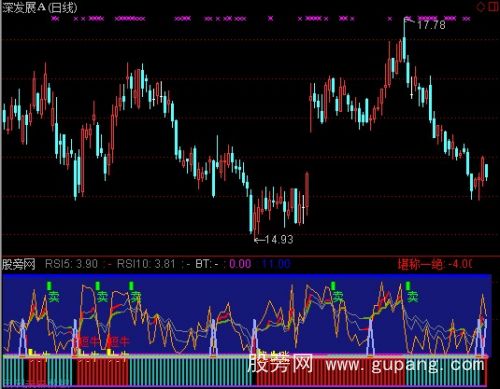This screenshot has height=389, width=500.
Task: Click the rightmost green 卖 sell marker
Action: pos(412,296)
